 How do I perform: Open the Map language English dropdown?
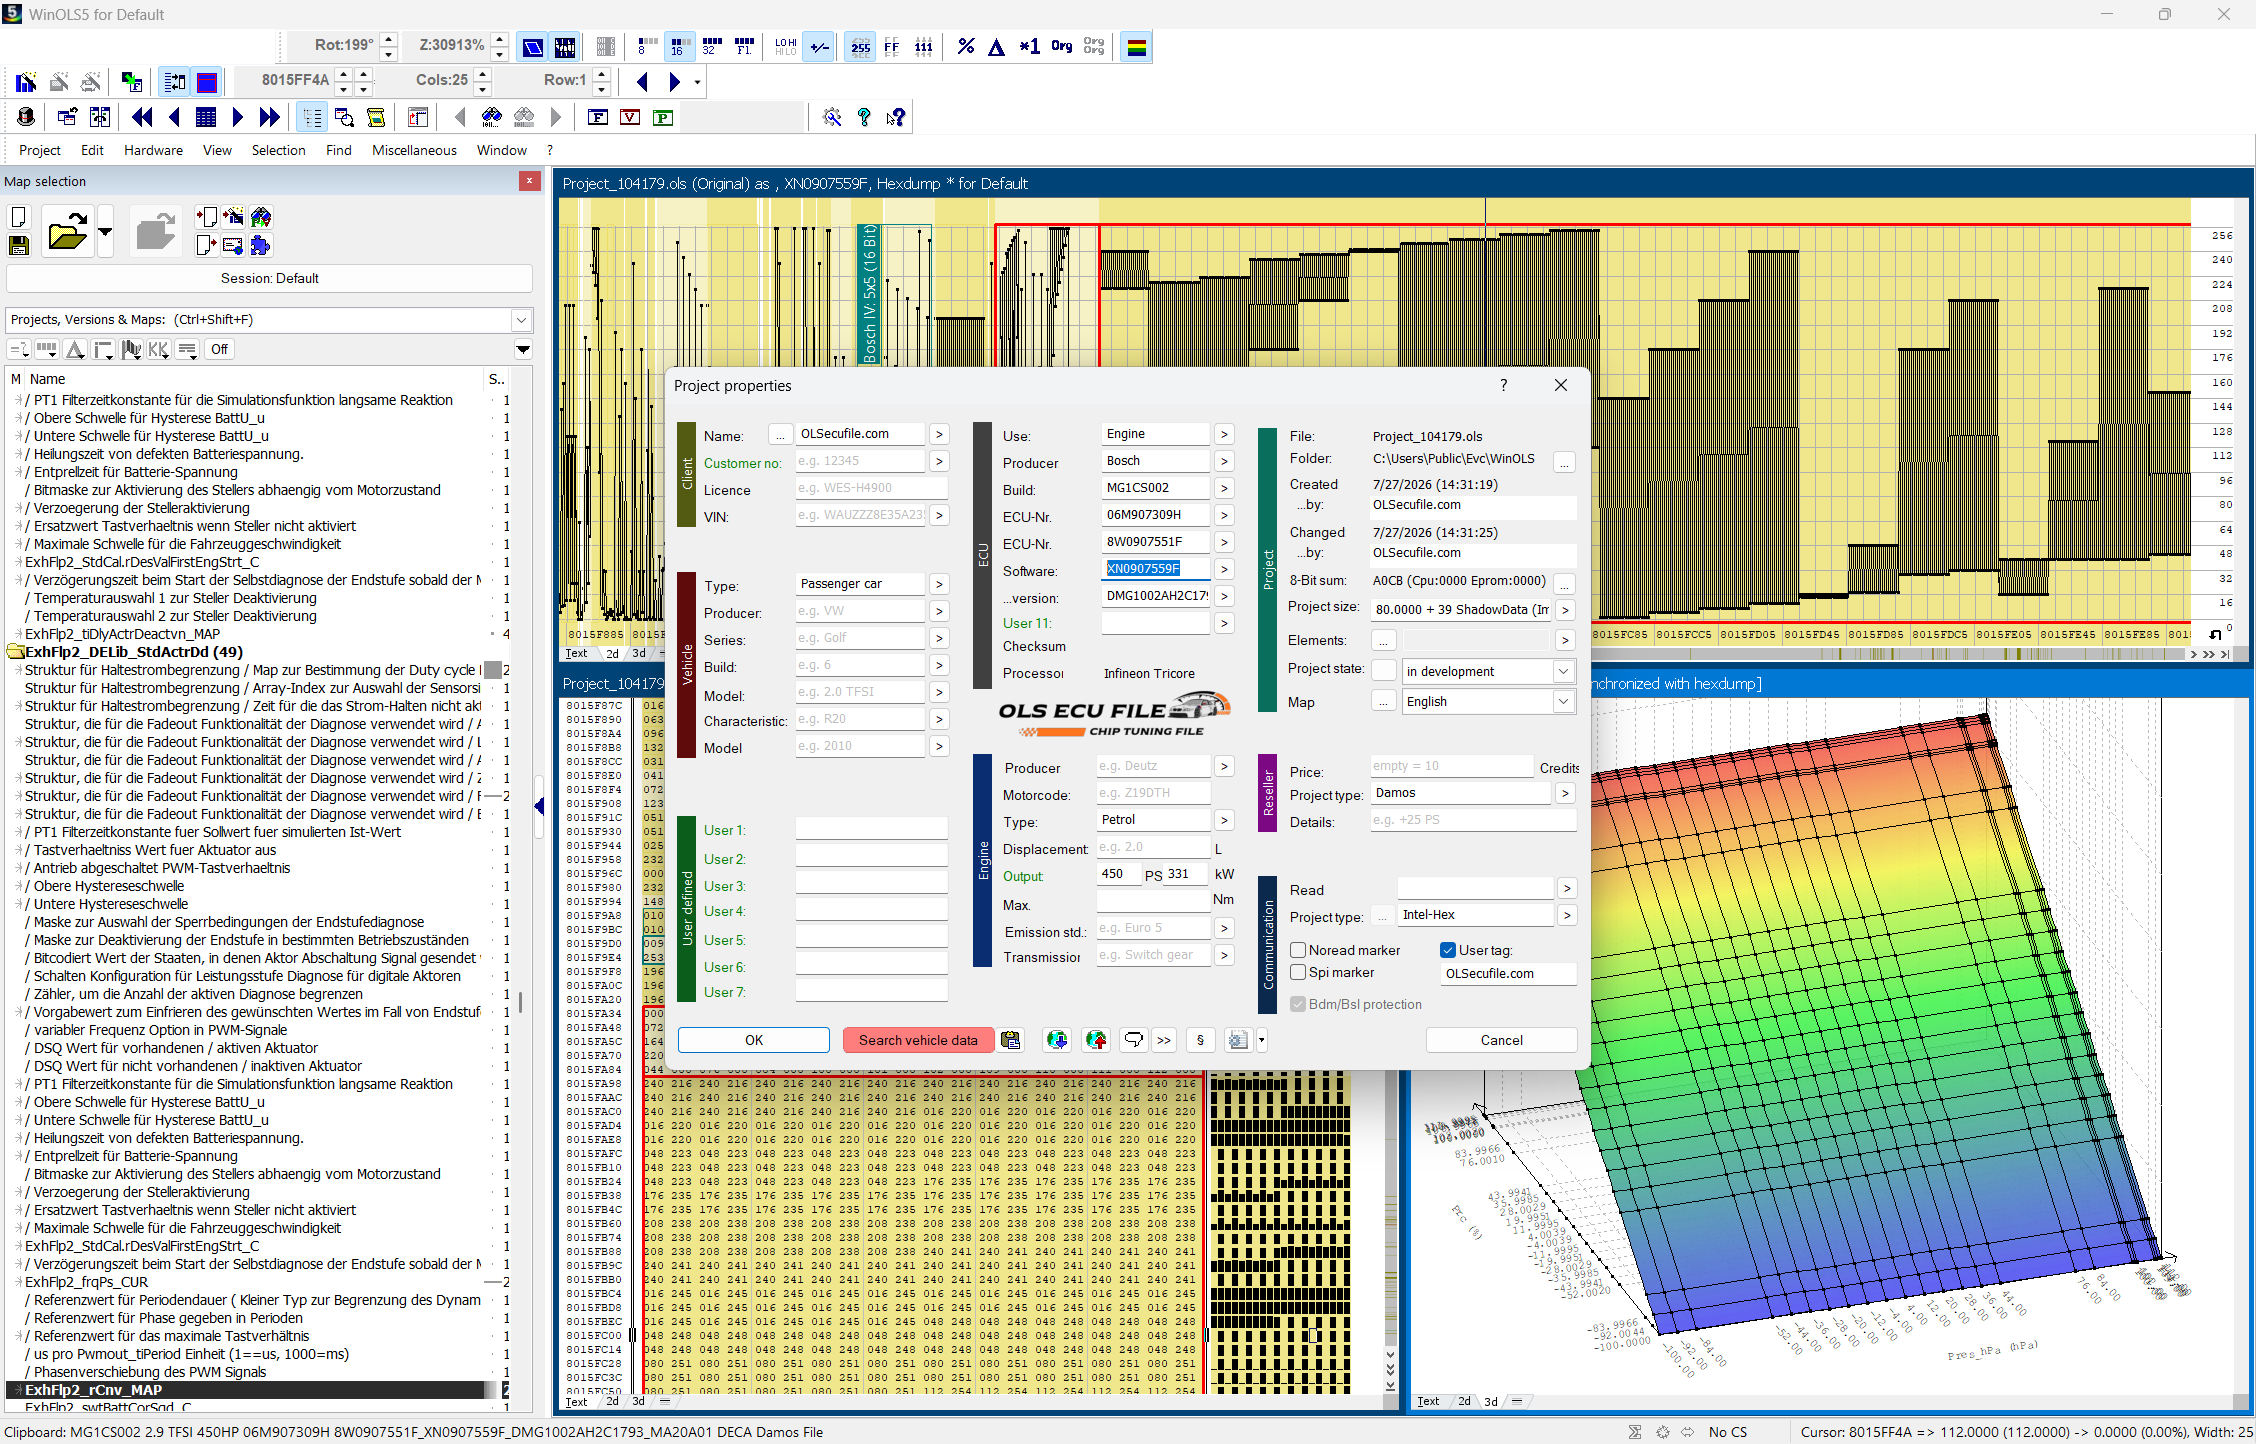[1563, 702]
